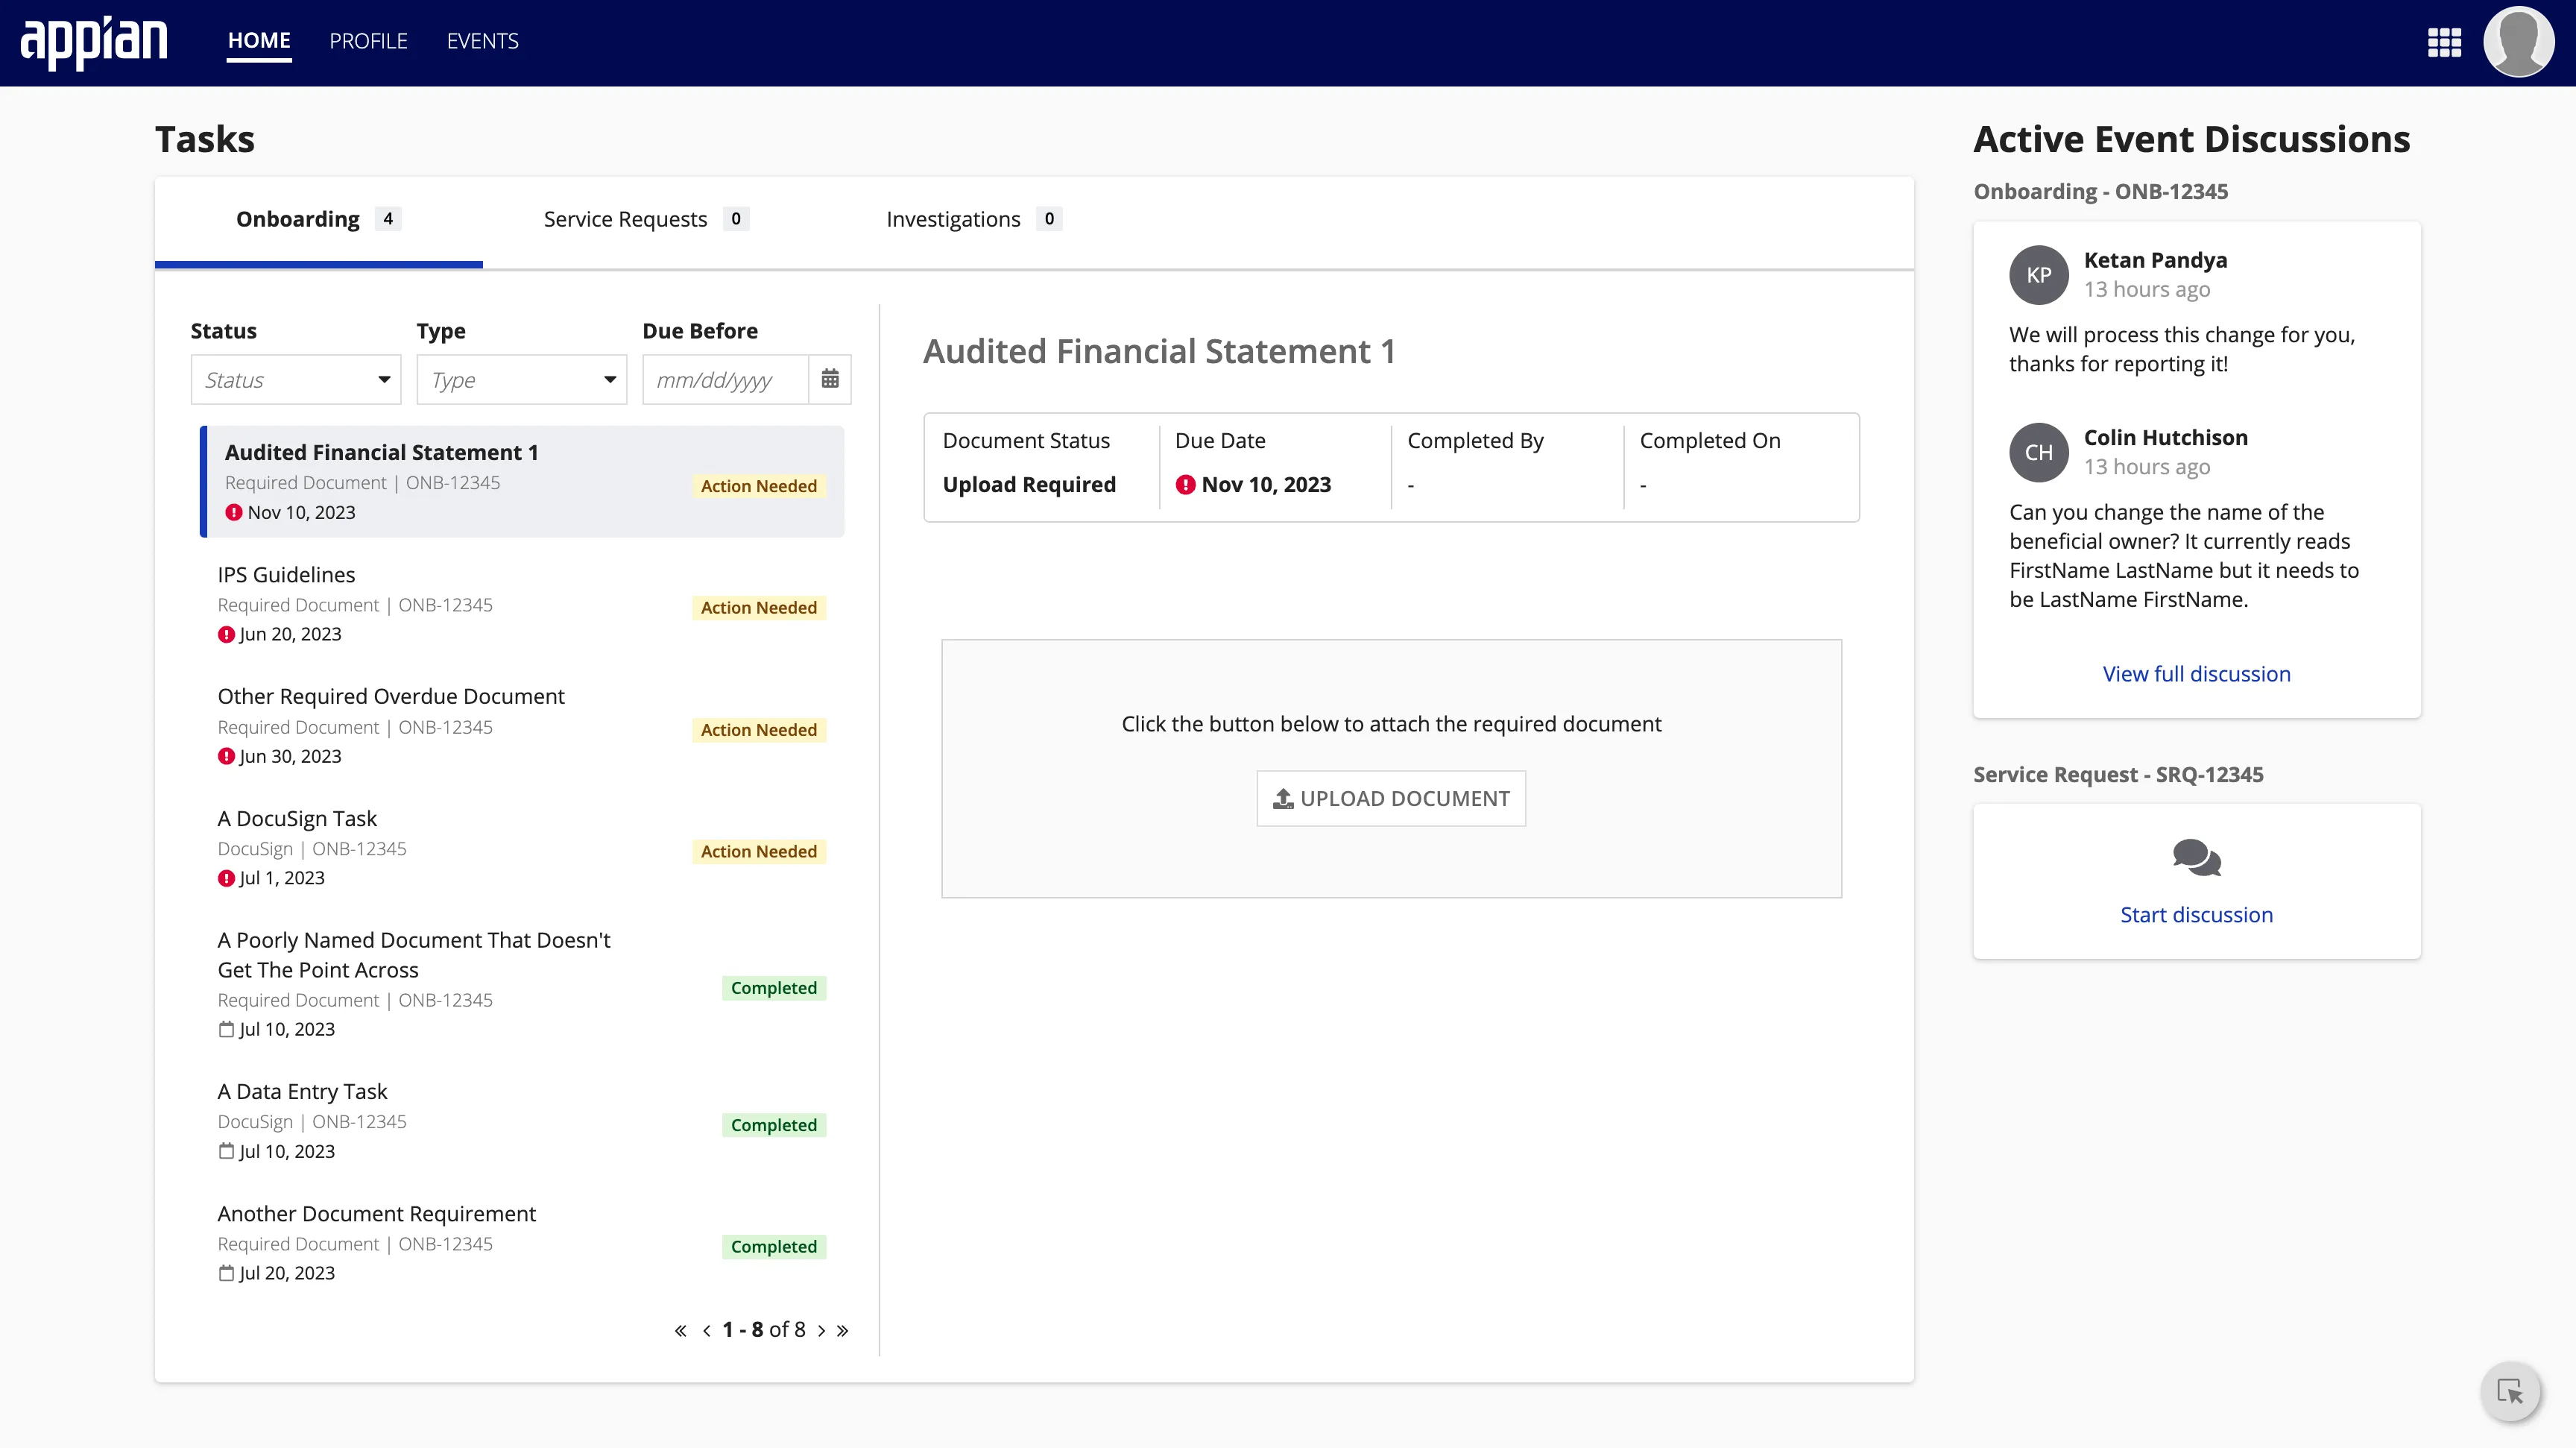2576x1448 pixels.
Task: Click View full discussion link
Action: click(x=2196, y=673)
